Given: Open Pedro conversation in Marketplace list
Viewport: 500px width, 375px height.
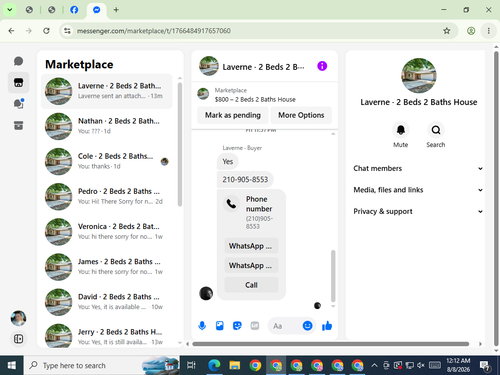Looking at the screenshot, I should [x=107, y=196].
